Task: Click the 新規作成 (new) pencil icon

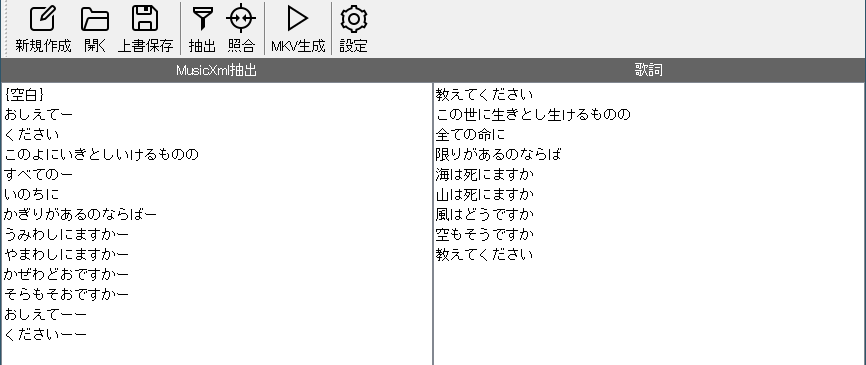Action: pyautogui.click(x=43, y=28)
